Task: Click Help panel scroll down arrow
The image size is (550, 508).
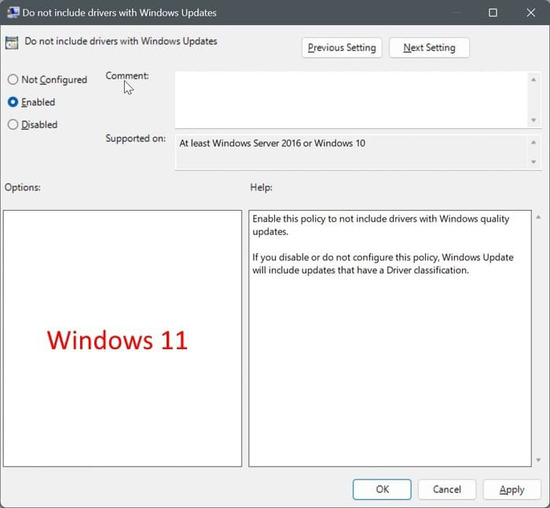Action: [538, 460]
